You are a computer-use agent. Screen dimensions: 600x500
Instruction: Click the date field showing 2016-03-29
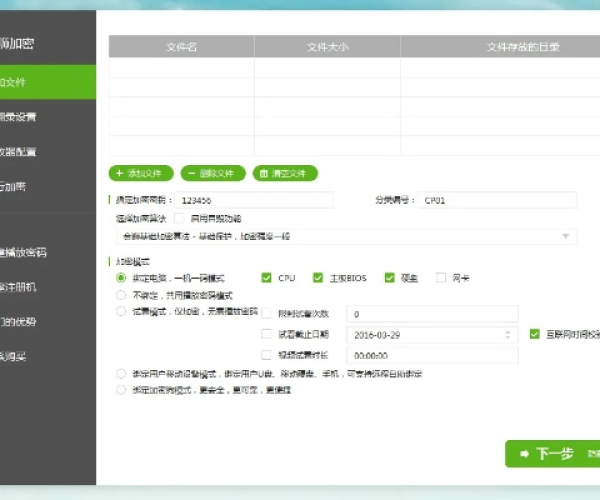click(x=432, y=335)
